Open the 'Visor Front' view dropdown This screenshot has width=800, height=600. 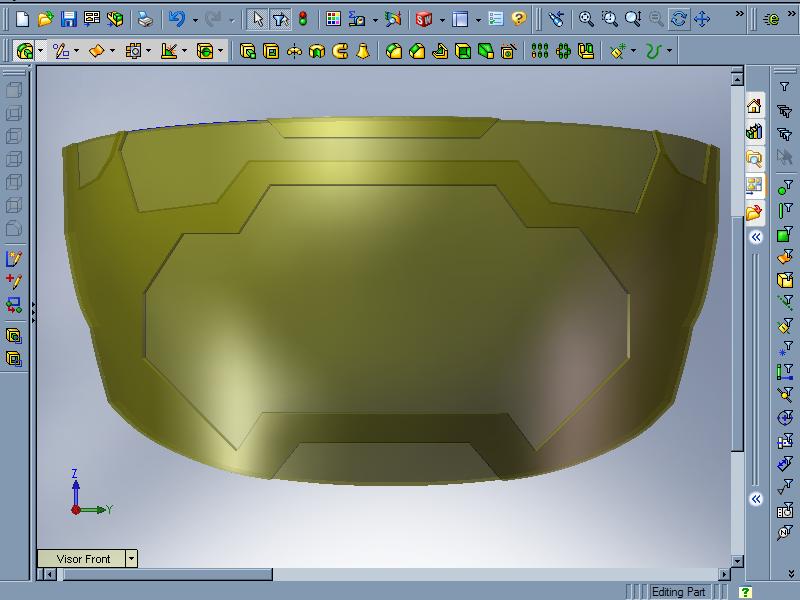(131, 558)
